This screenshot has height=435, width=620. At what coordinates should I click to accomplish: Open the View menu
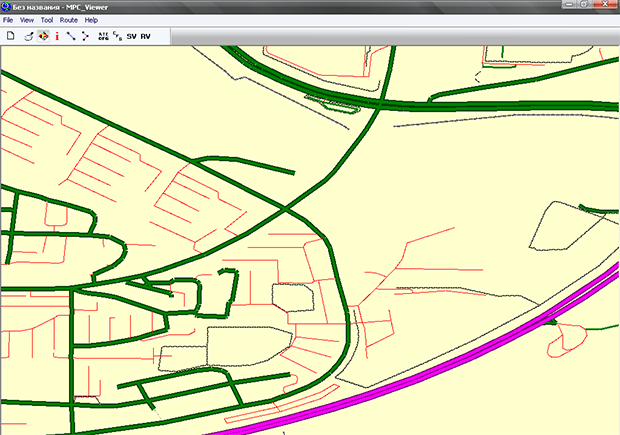[26, 20]
